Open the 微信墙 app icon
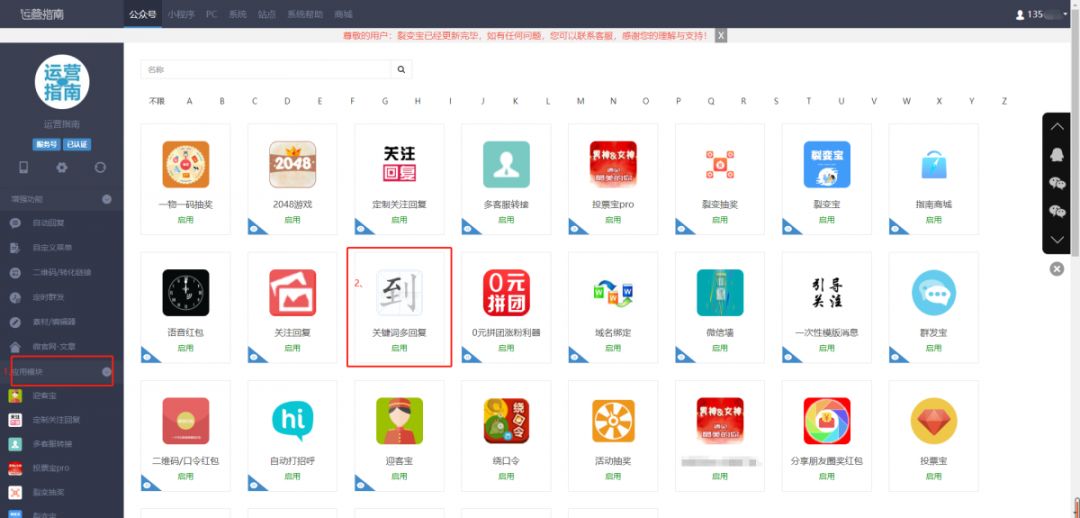Image resolution: width=1080 pixels, height=518 pixels. pyautogui.click(x=720, y=293)
